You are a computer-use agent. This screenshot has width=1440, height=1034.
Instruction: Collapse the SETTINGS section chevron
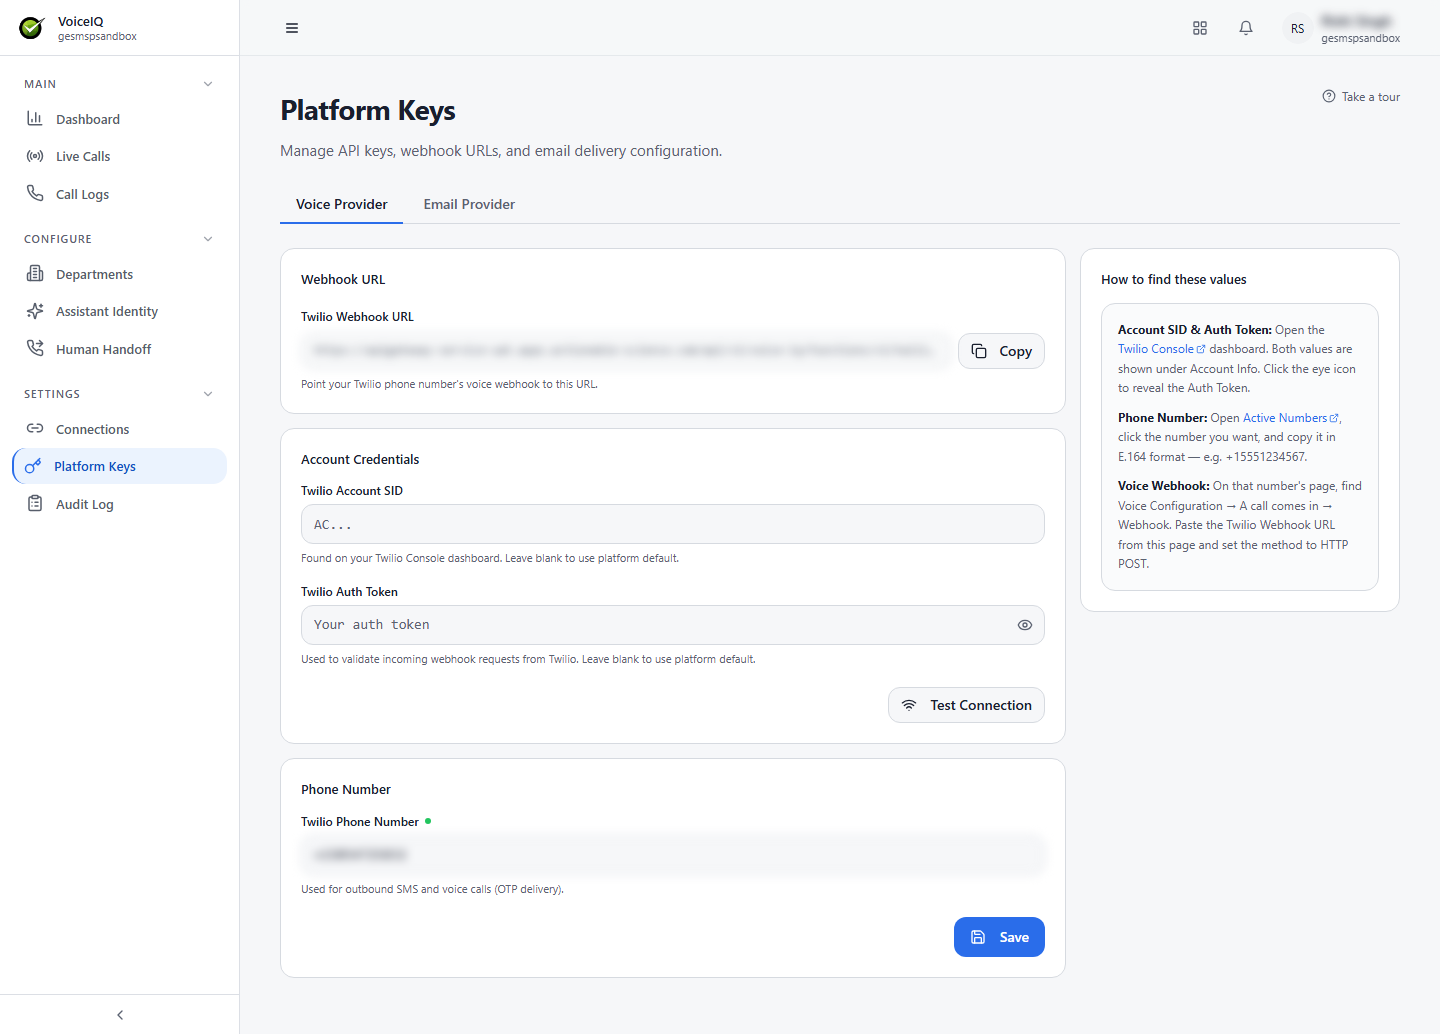tap(208, 394)
